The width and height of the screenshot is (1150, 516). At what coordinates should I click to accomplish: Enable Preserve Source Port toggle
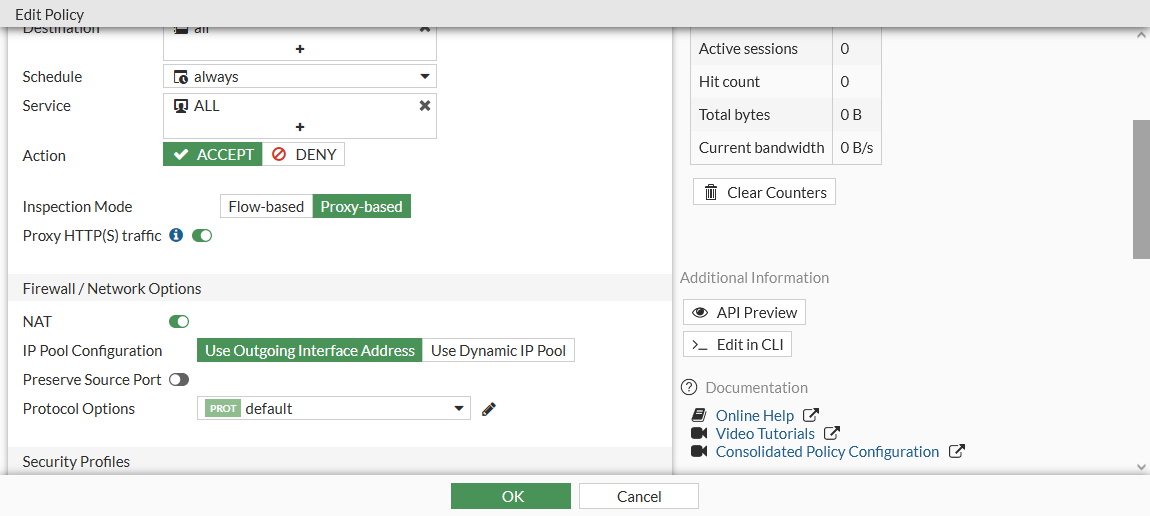pyautogui.click(x=179, y=380)
